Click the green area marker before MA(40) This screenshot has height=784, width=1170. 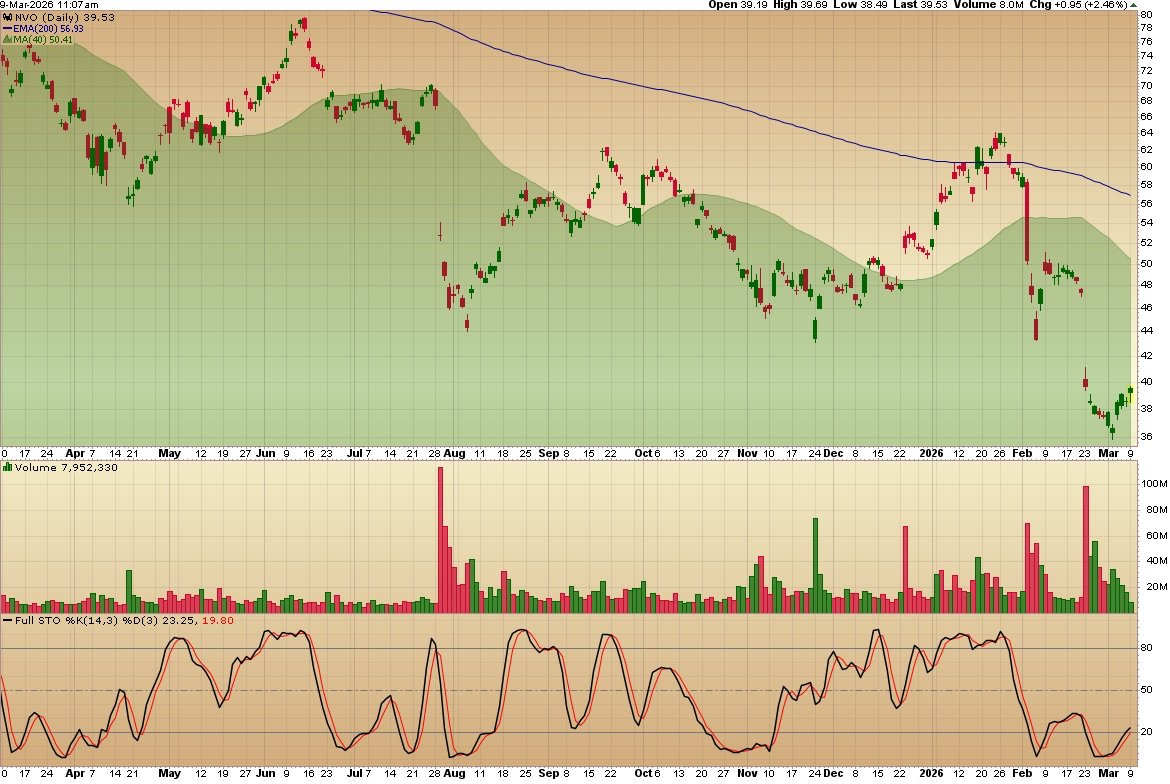[x=7, y=40]
